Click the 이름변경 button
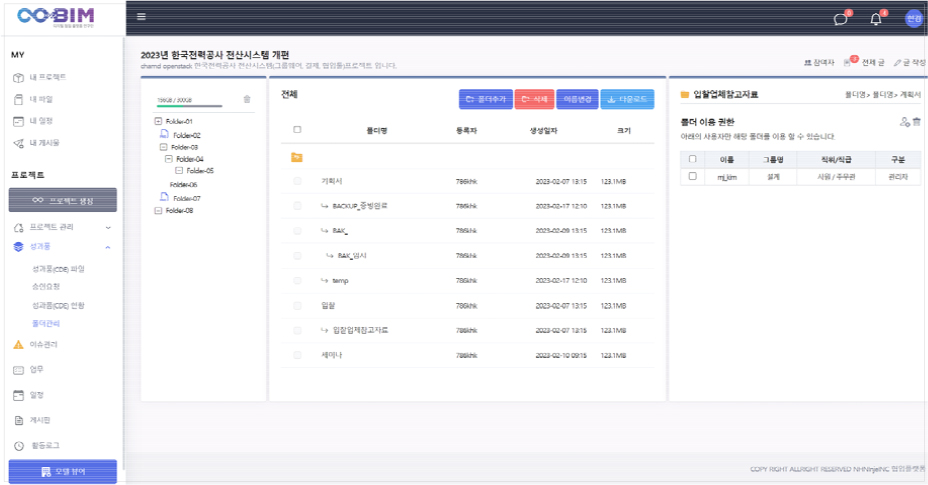Viewport: 928px width, 485px height. [577, 99]
